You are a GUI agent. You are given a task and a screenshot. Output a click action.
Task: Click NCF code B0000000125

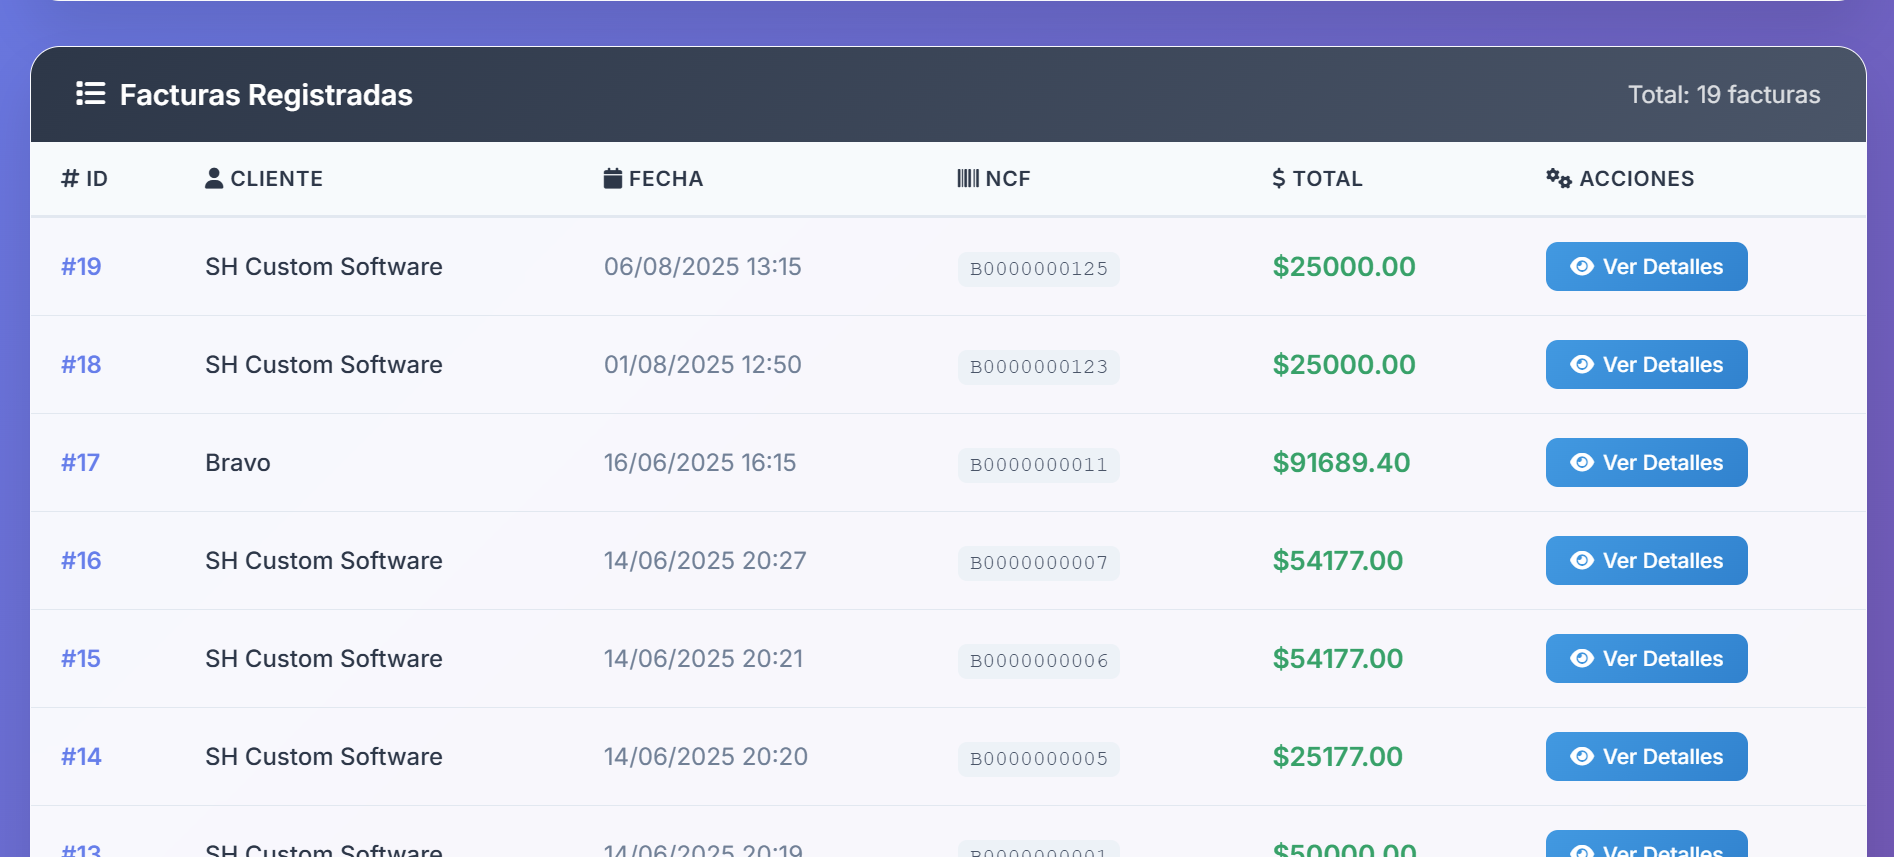pyautogui.click(x=1038, y=269)
